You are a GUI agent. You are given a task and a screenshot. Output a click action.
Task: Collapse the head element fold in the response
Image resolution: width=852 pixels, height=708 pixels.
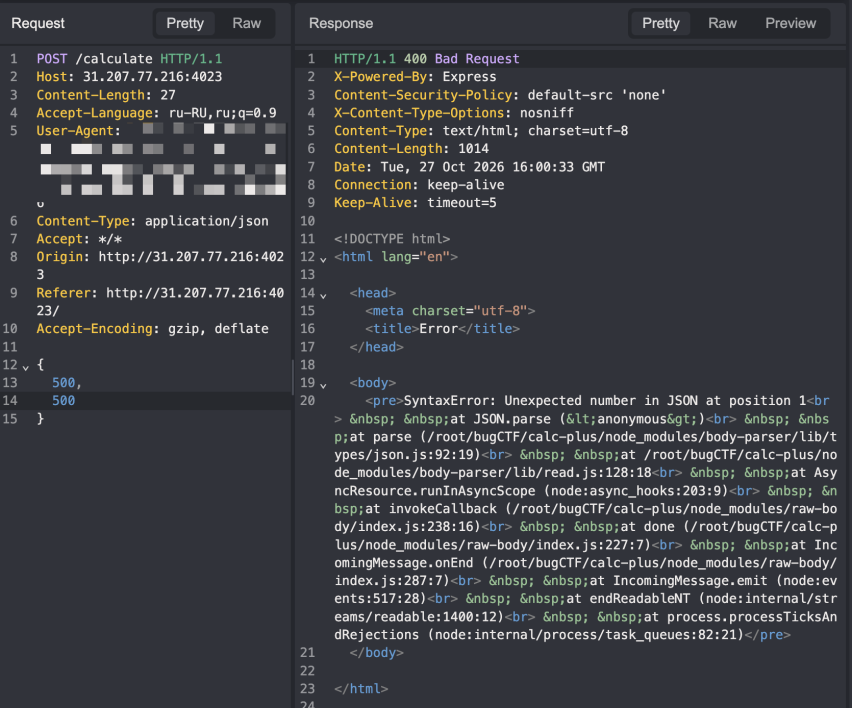[x=323, y=296]
